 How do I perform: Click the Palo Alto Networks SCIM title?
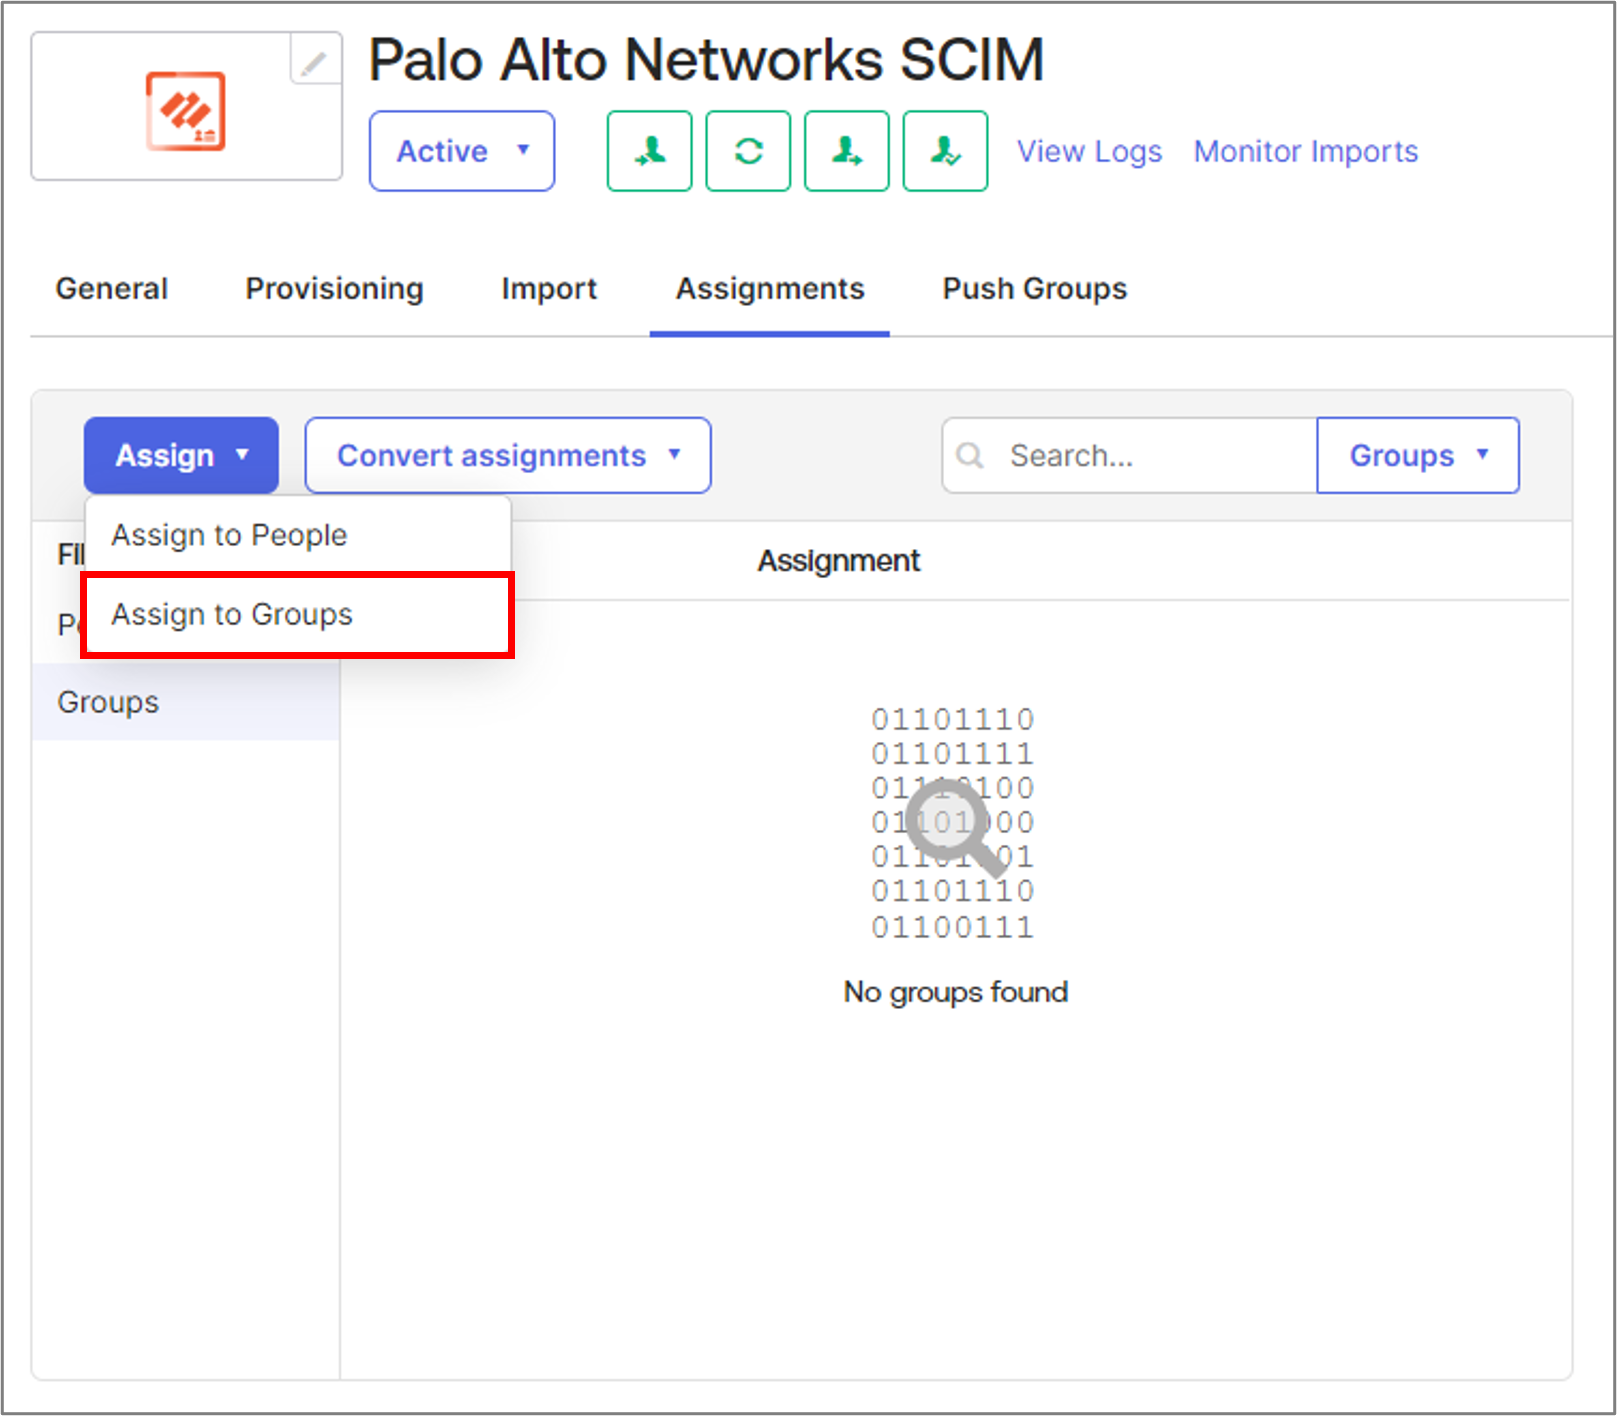(x=706, y=59)
